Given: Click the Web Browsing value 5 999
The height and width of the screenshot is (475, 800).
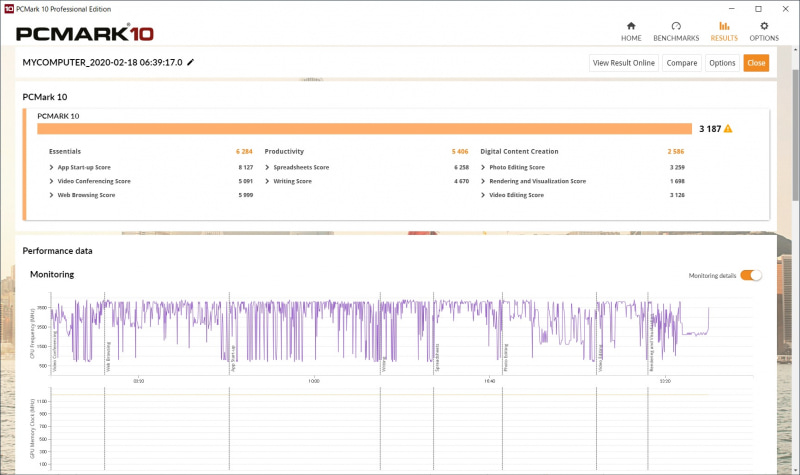Looking at the screenshot, I should [245, 195].
